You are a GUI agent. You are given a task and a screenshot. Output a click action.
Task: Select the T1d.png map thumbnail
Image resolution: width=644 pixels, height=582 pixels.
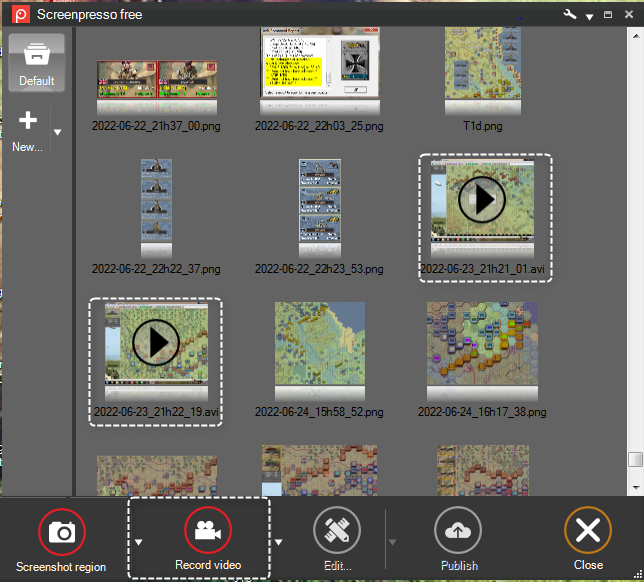click(483, 63)
